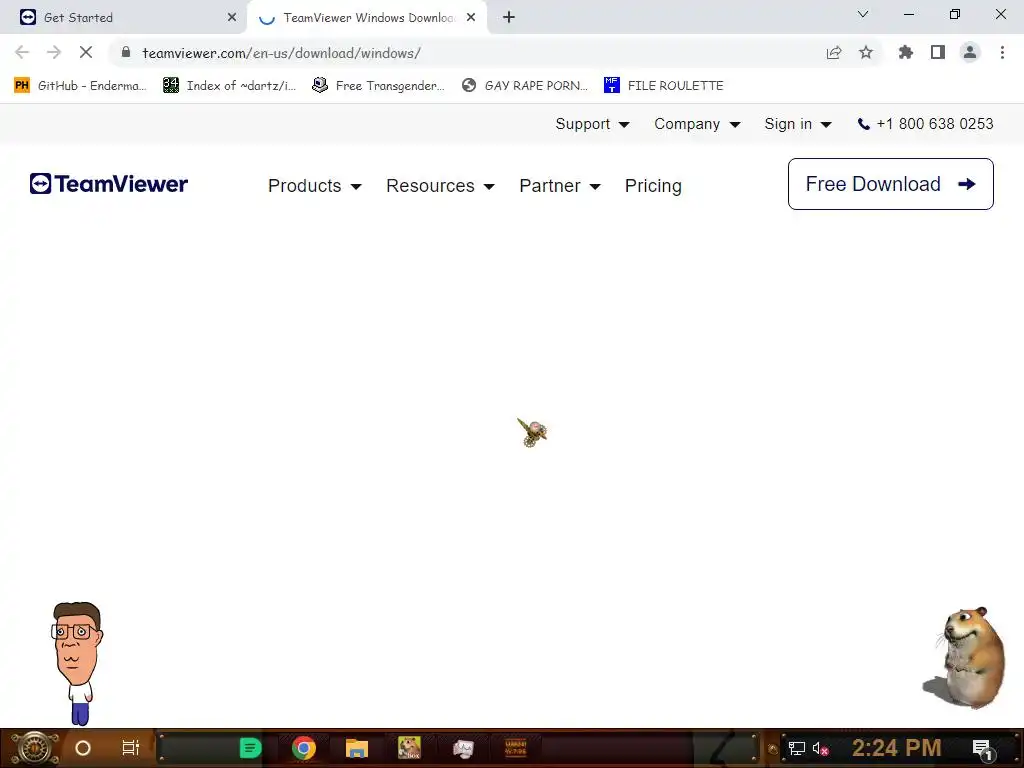This screenshot has height=768, width=1024.
Task: Open a new browser tab
Action: [509, 17]
